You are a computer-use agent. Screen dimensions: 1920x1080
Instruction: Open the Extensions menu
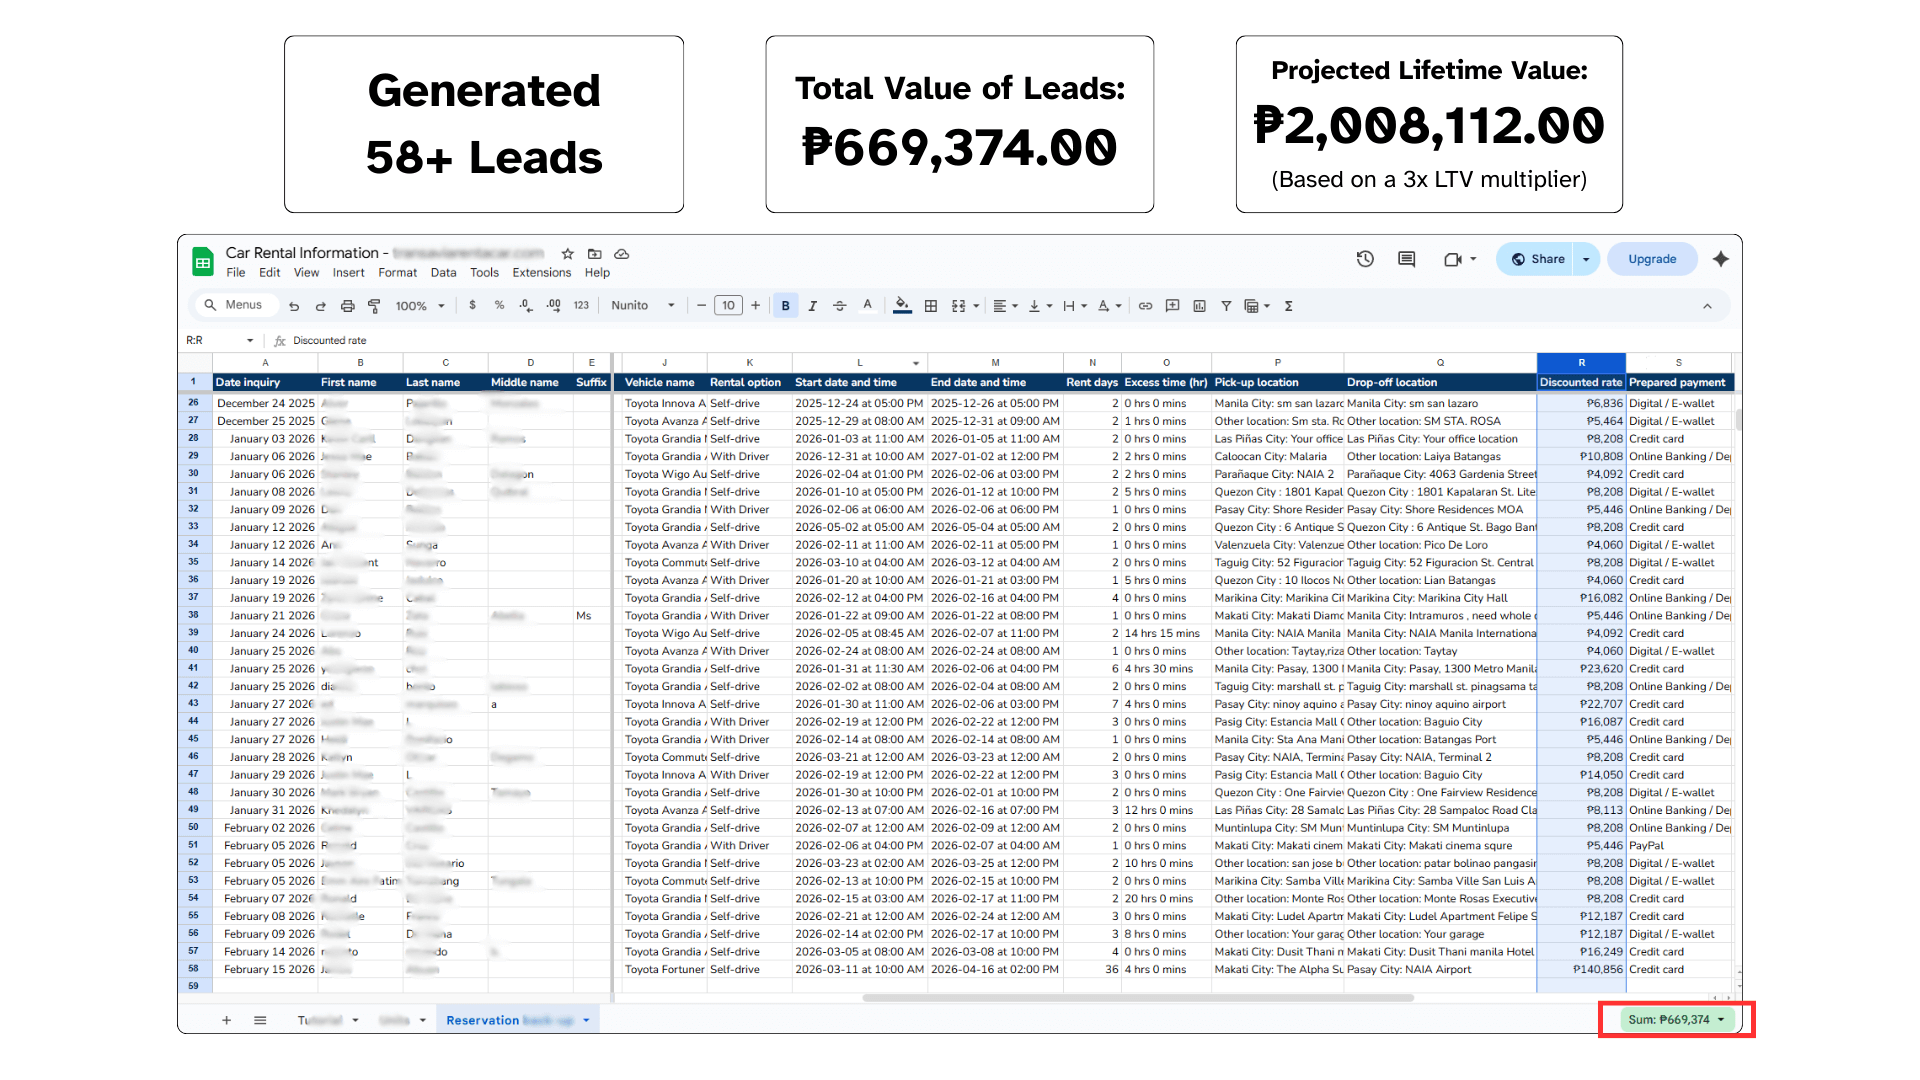[541, 273]
